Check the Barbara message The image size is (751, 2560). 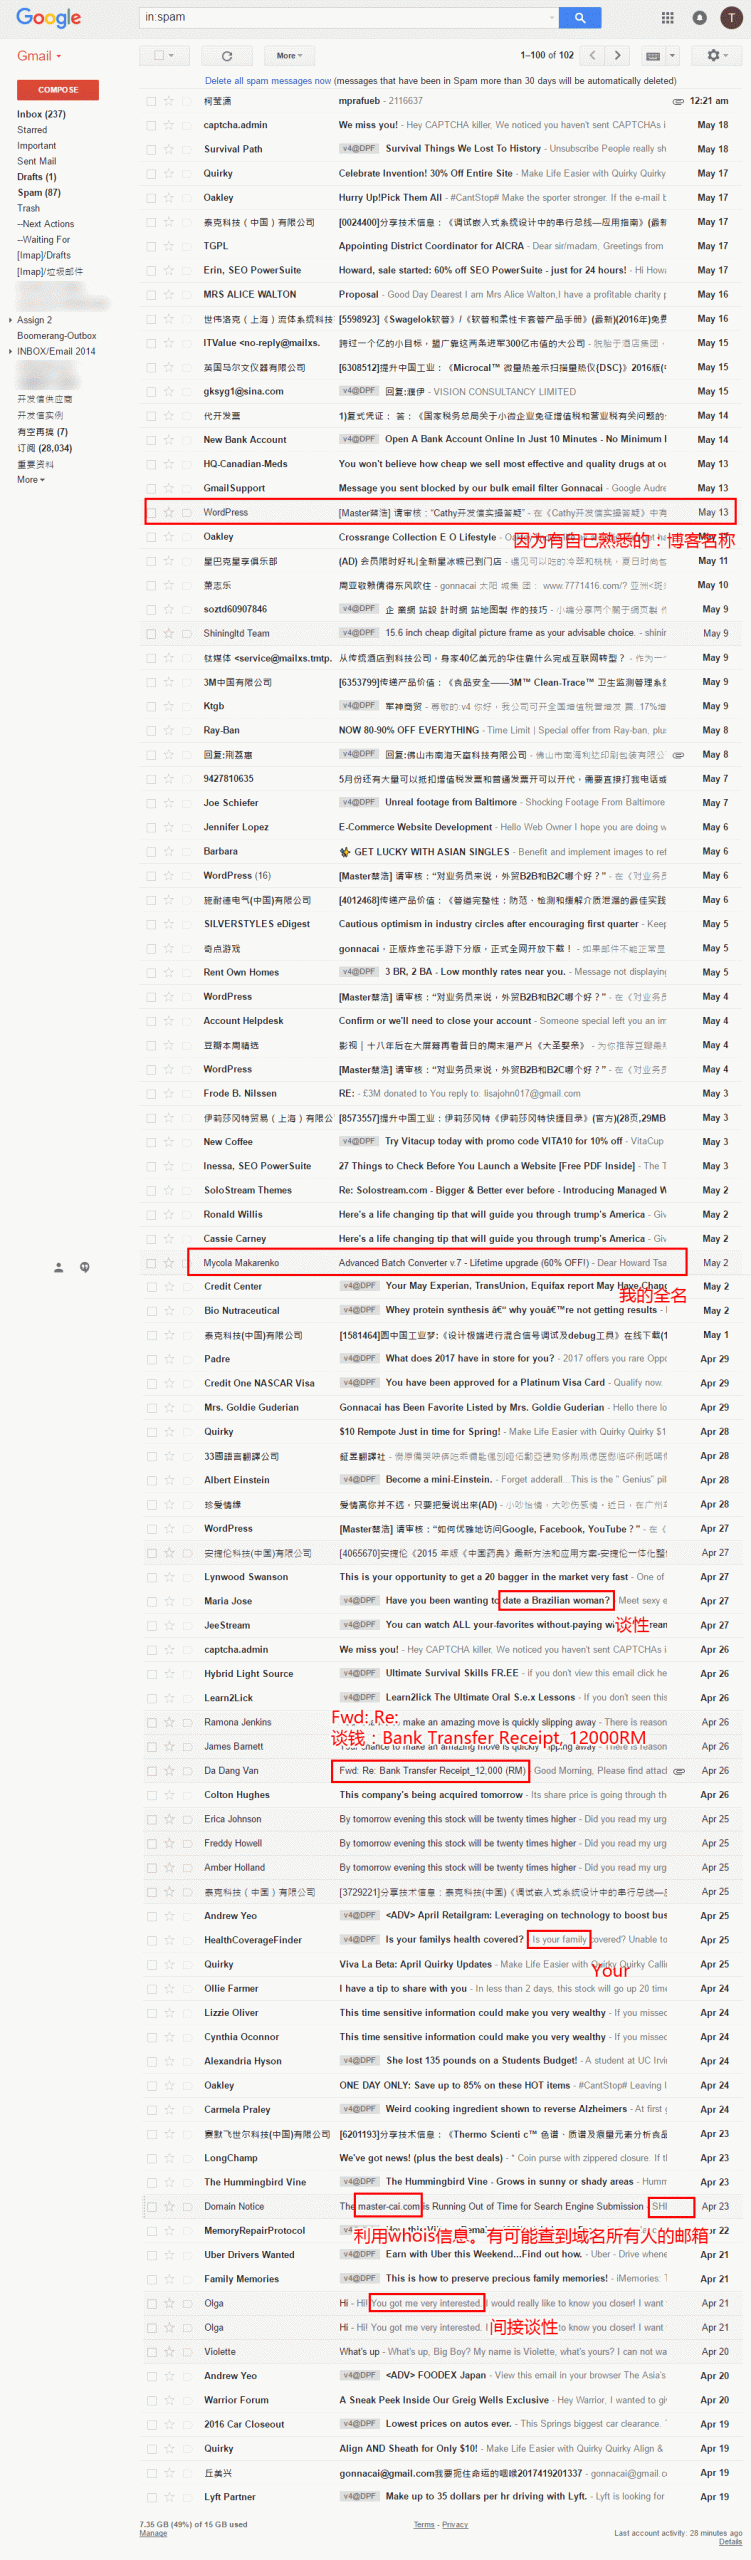[x=151, y=852]
